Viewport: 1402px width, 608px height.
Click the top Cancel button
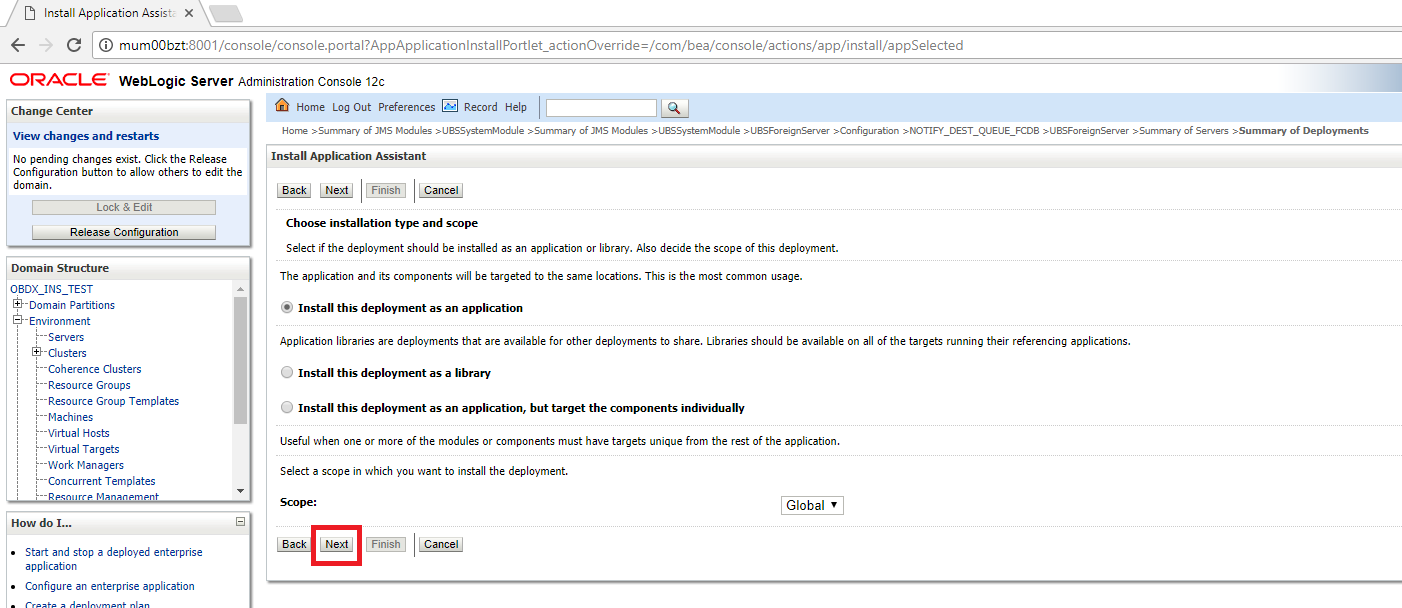440,190
